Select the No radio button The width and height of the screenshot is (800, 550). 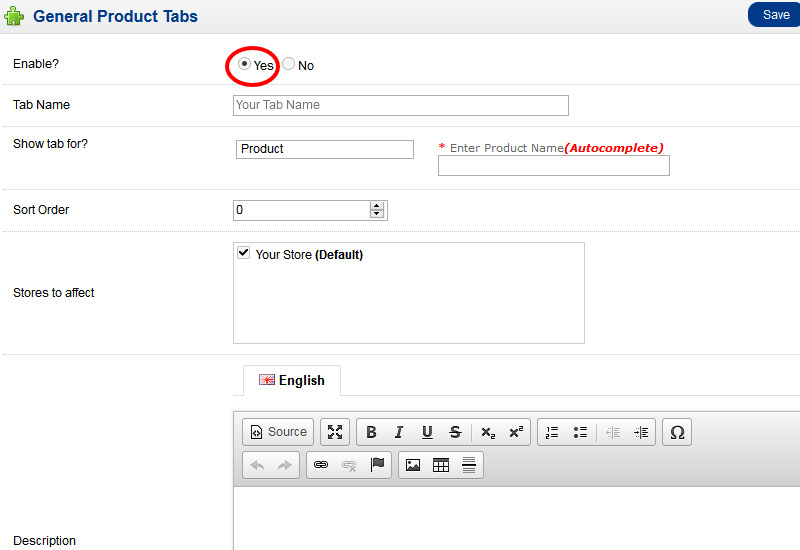(x=289, y=65)
